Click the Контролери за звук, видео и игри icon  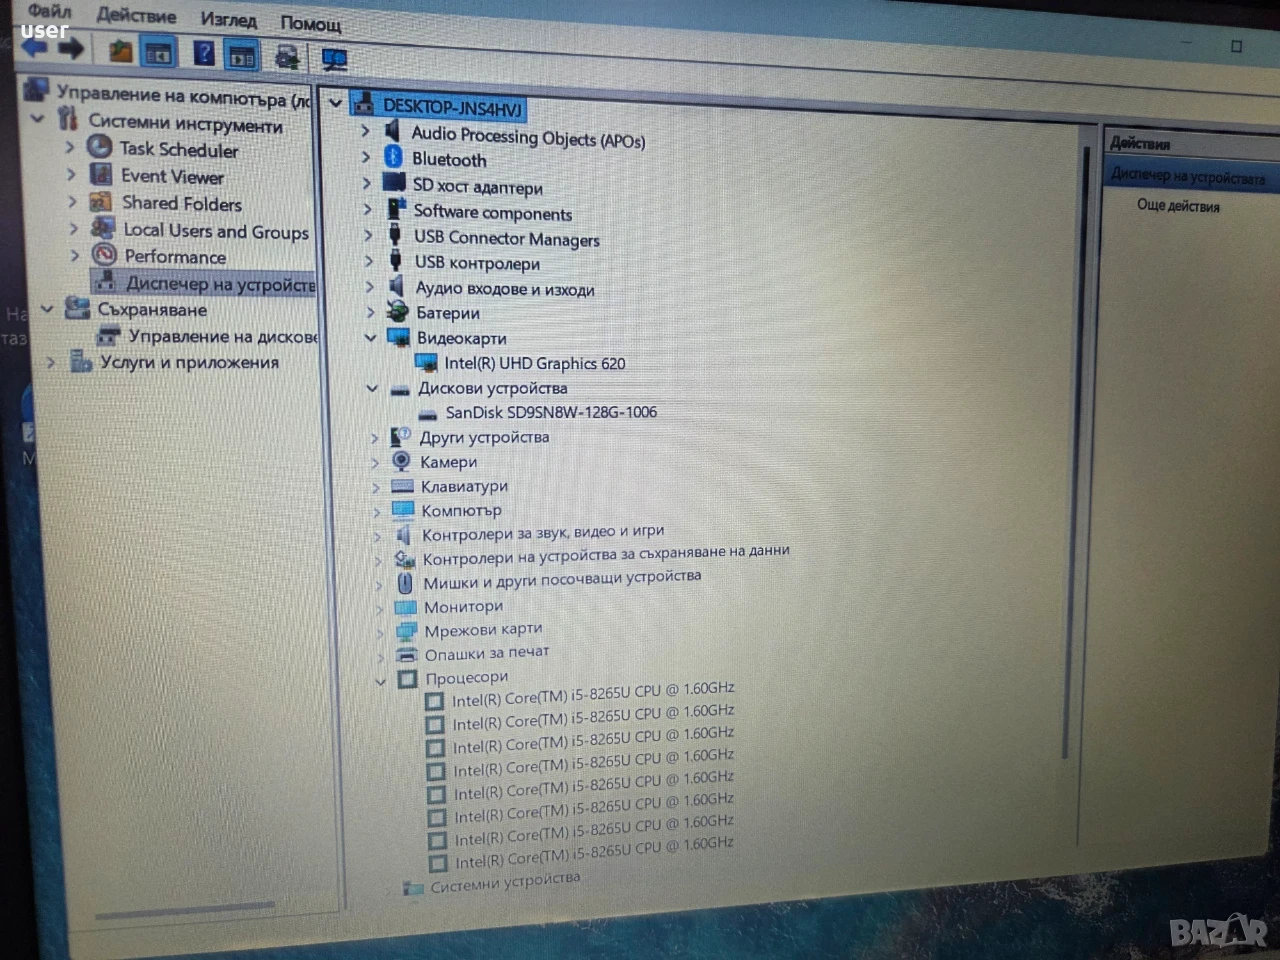pos(403,535)
